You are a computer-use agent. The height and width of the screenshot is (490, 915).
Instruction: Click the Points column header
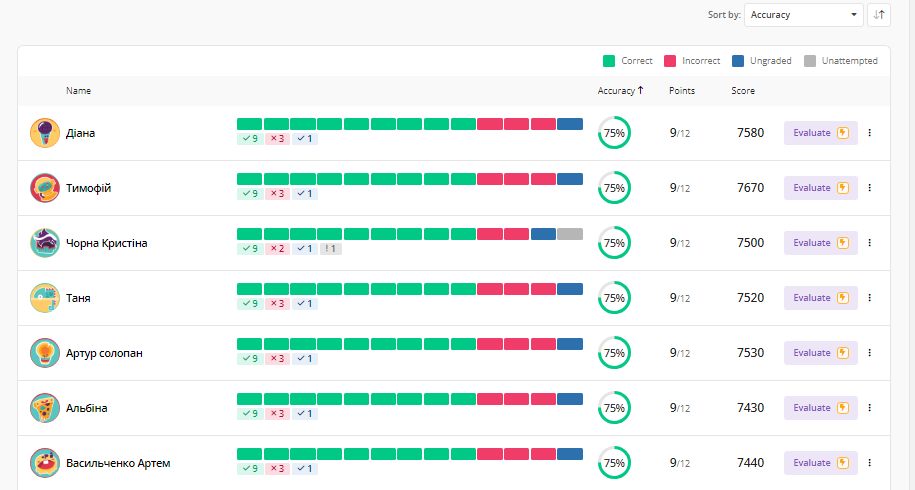(x=682, y=91)
